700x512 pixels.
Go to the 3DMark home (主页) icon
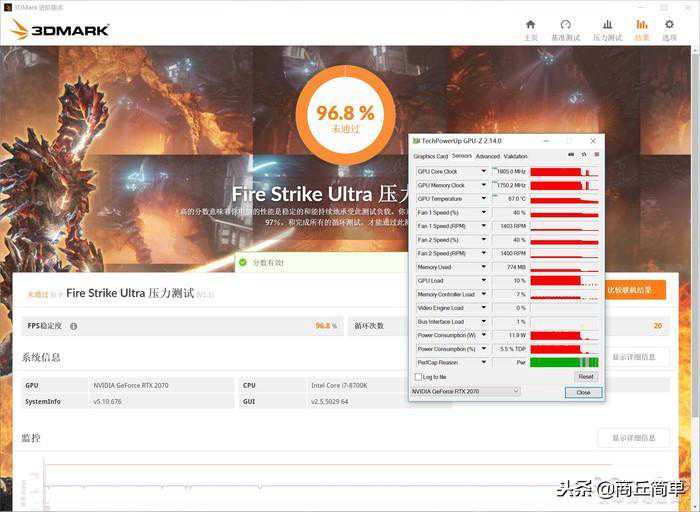click(x=530, y=28)
